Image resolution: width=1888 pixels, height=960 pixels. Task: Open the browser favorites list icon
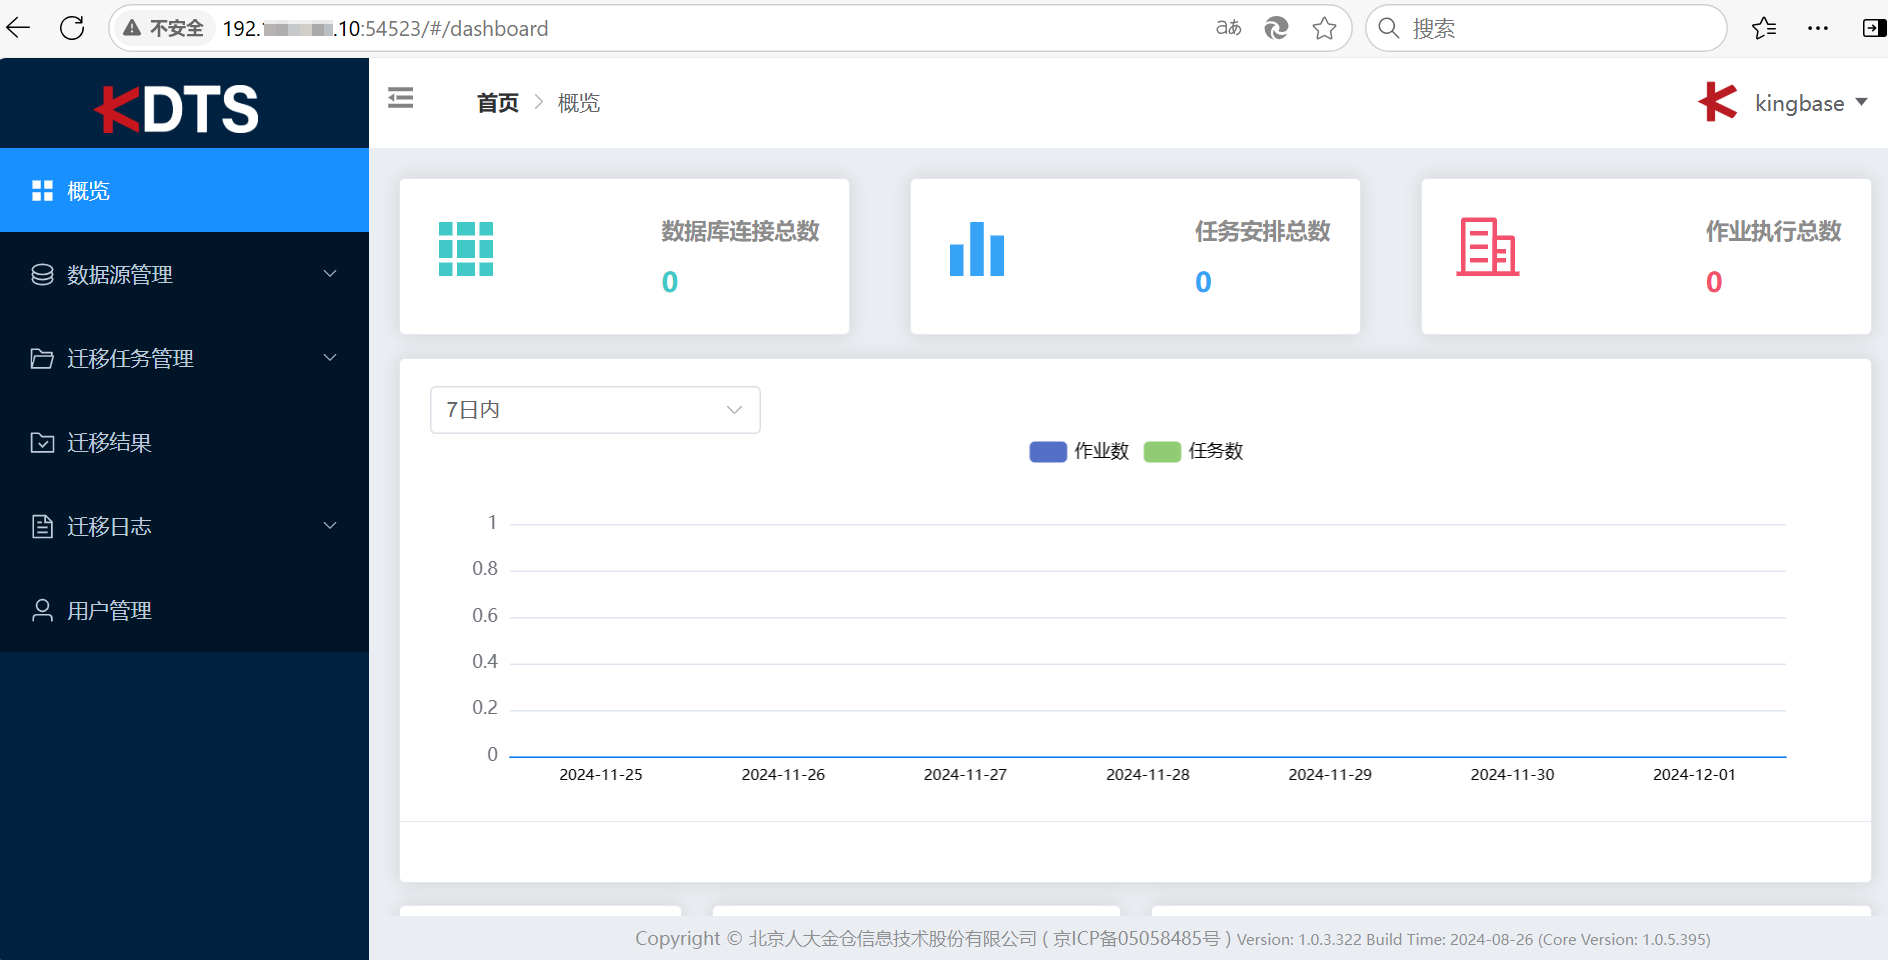1764,28
